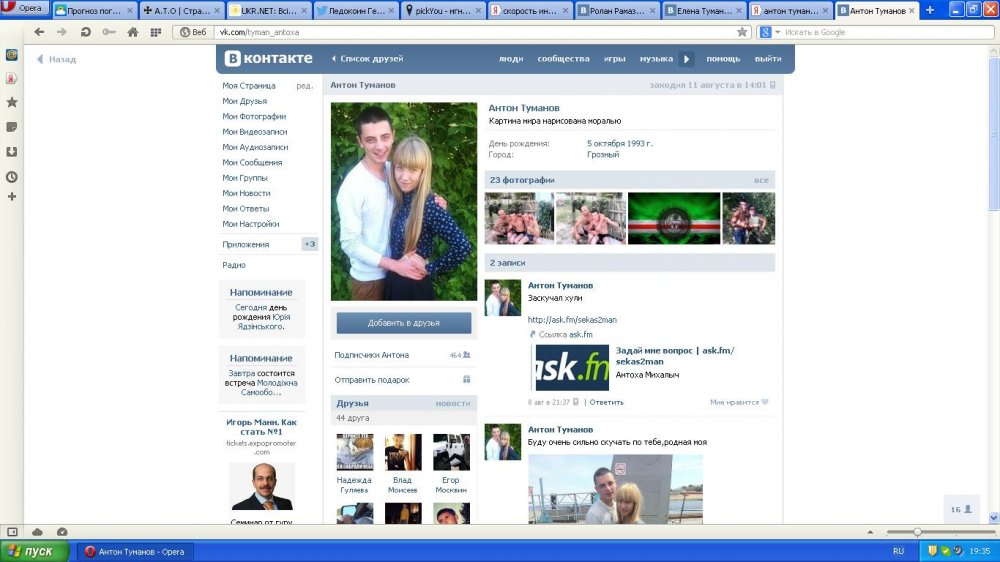
Task: Open 'Мои Сообщения' in left menu
Action: [252, 162]
